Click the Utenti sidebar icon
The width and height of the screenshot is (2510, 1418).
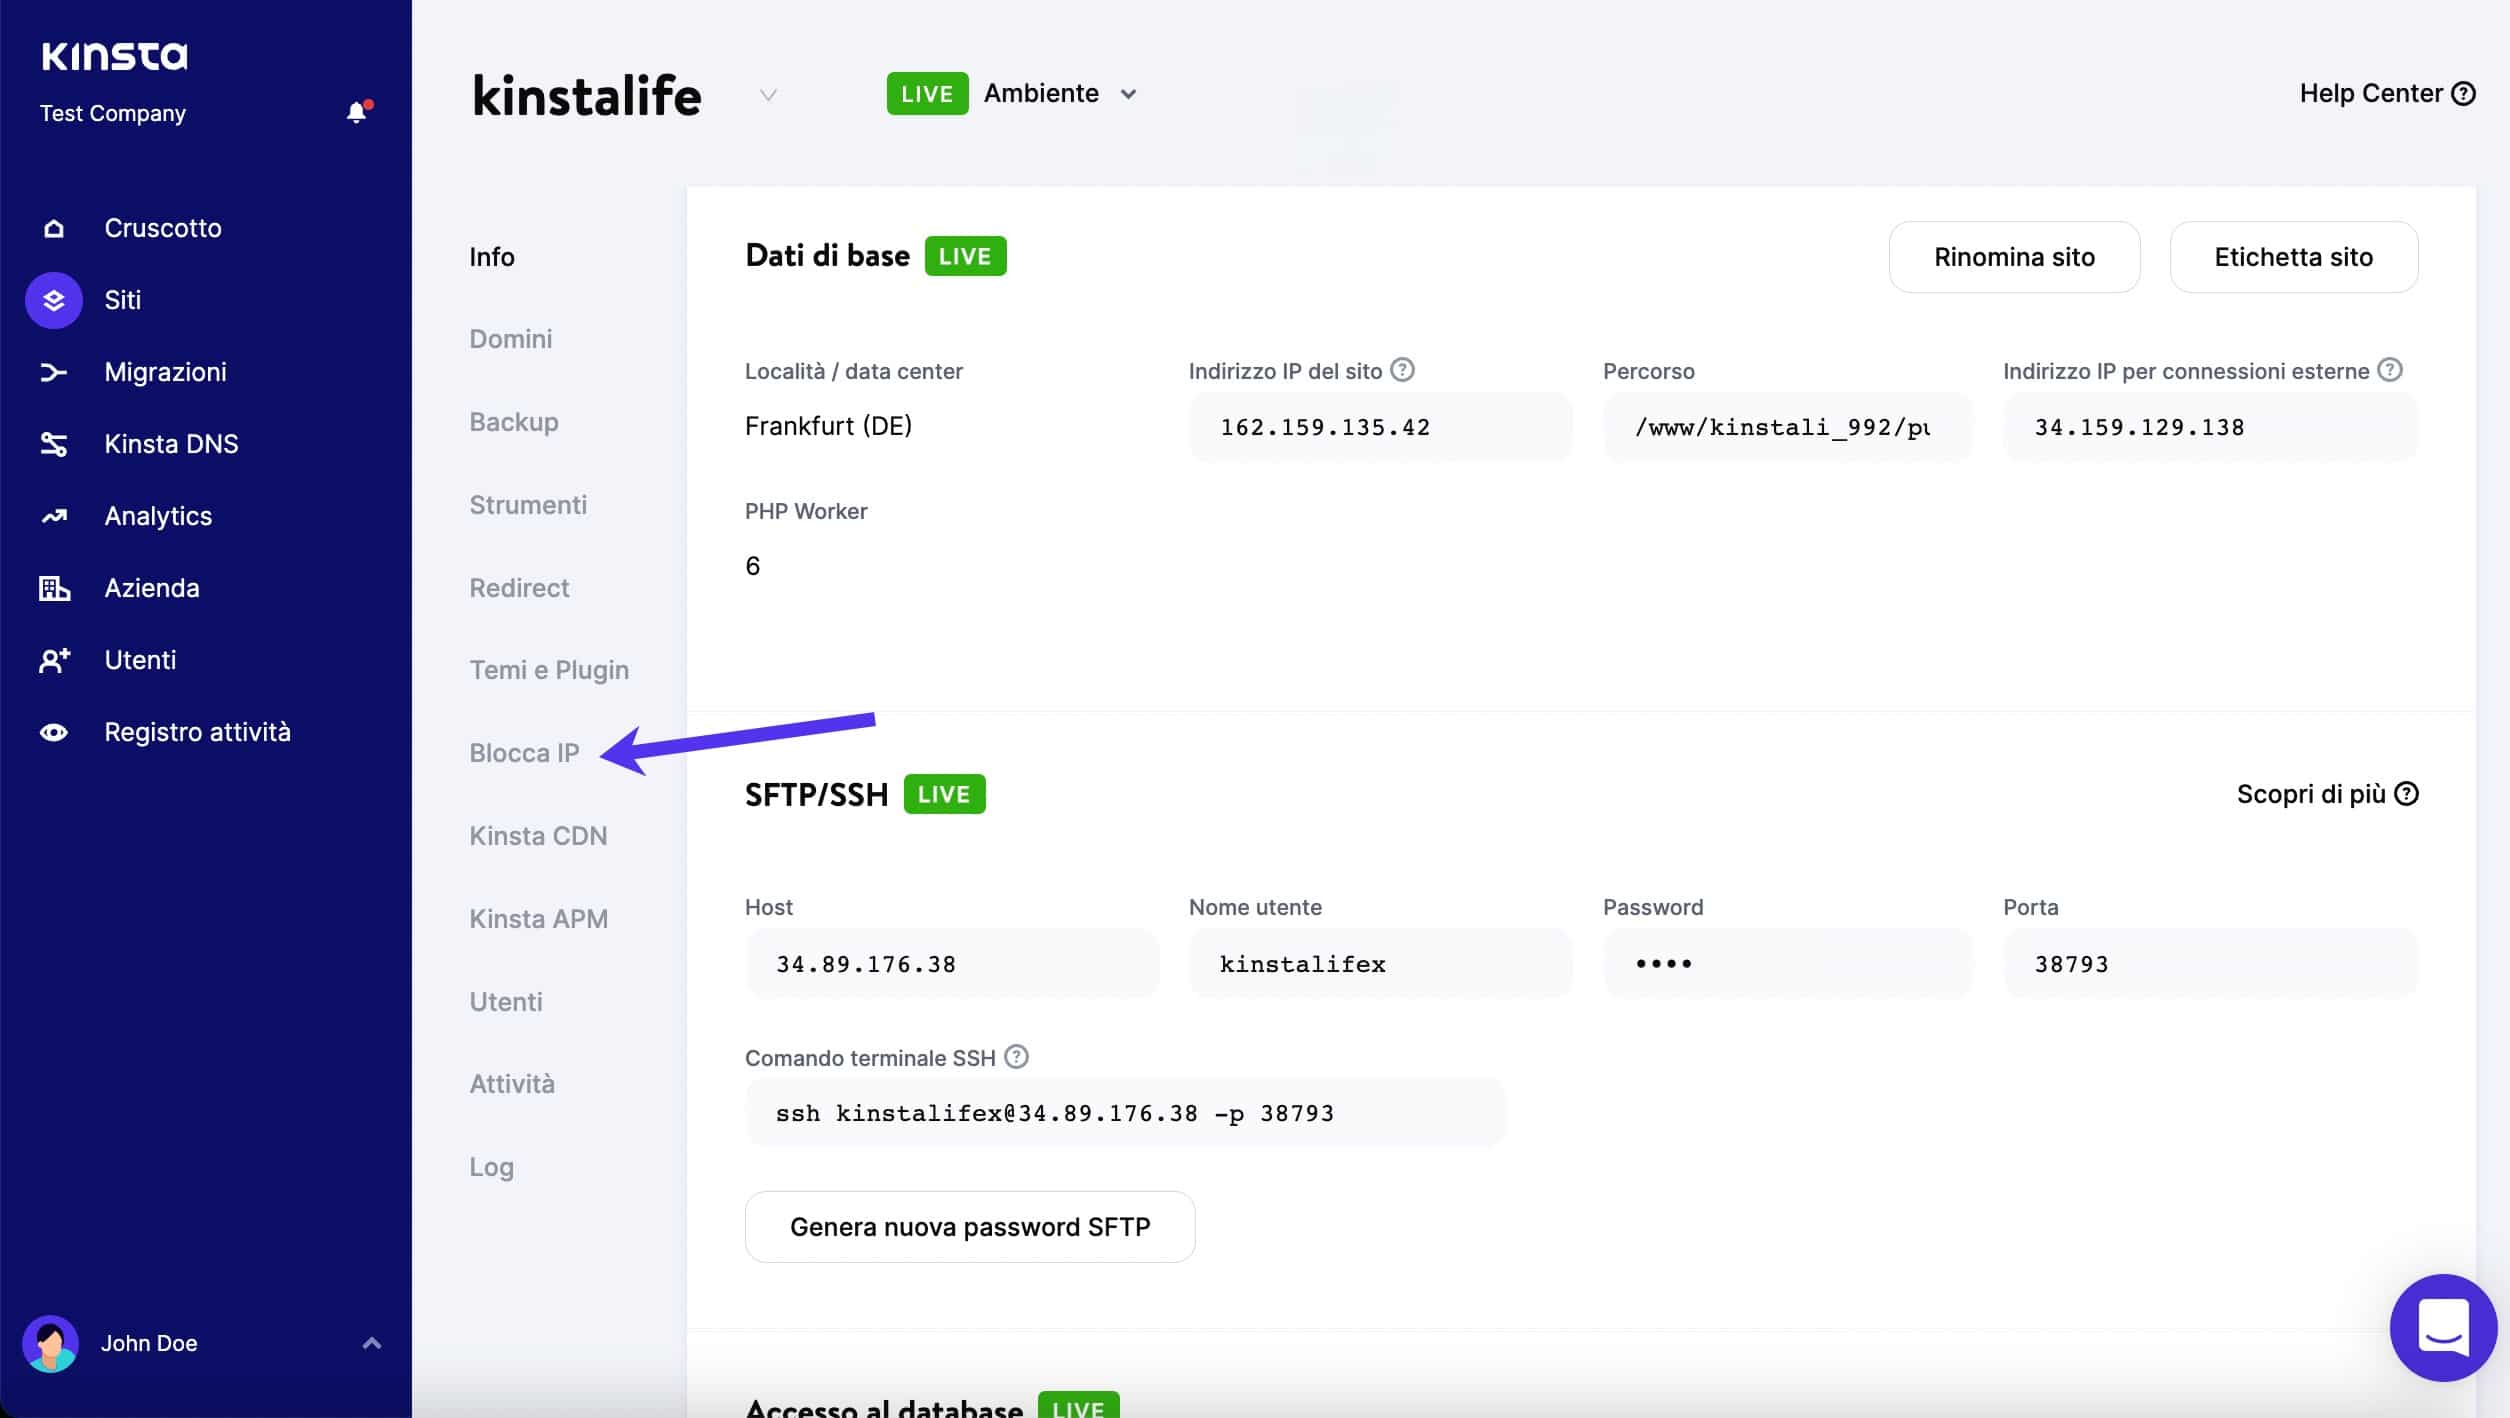coord(53,660)
